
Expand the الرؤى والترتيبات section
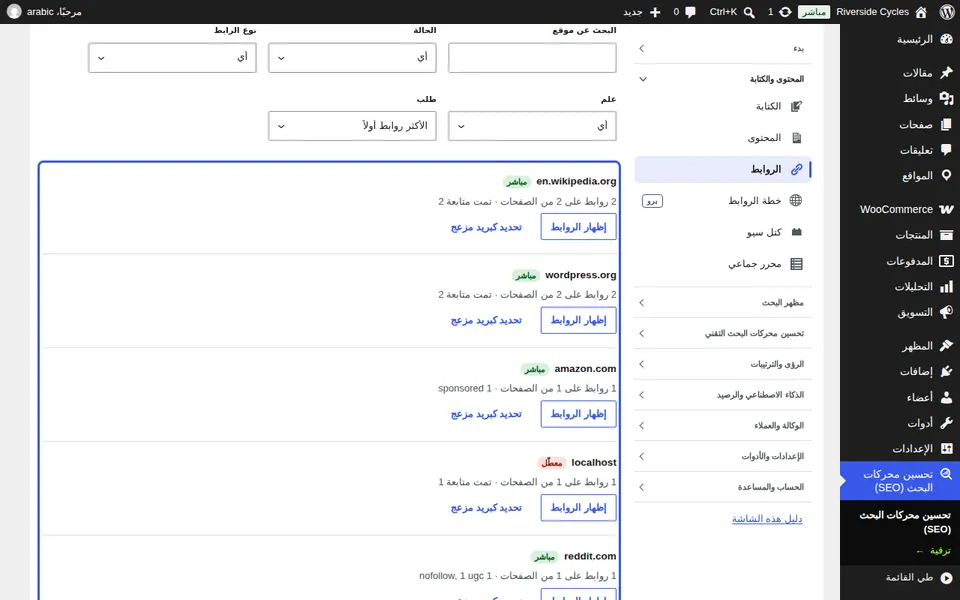click(723, 364)
